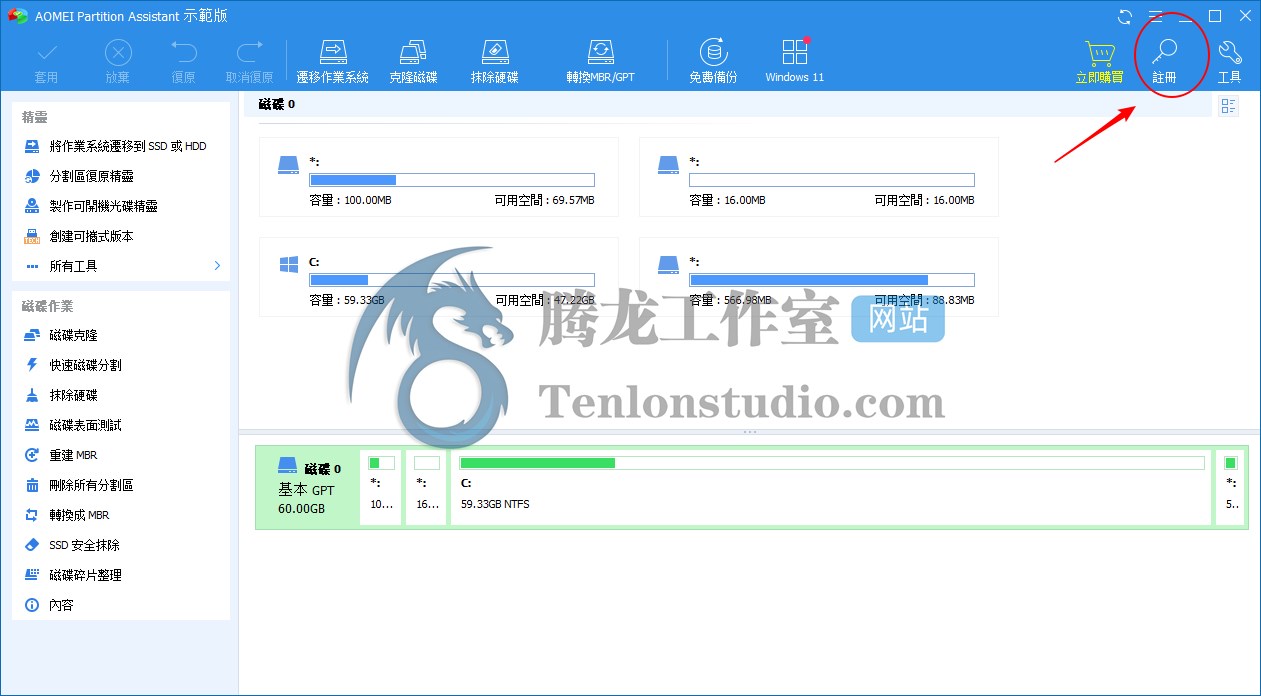Launch the 轉換MBR/GPT conversion tool
Viewport: 1261px width, 696px height.
click(600, 62)
